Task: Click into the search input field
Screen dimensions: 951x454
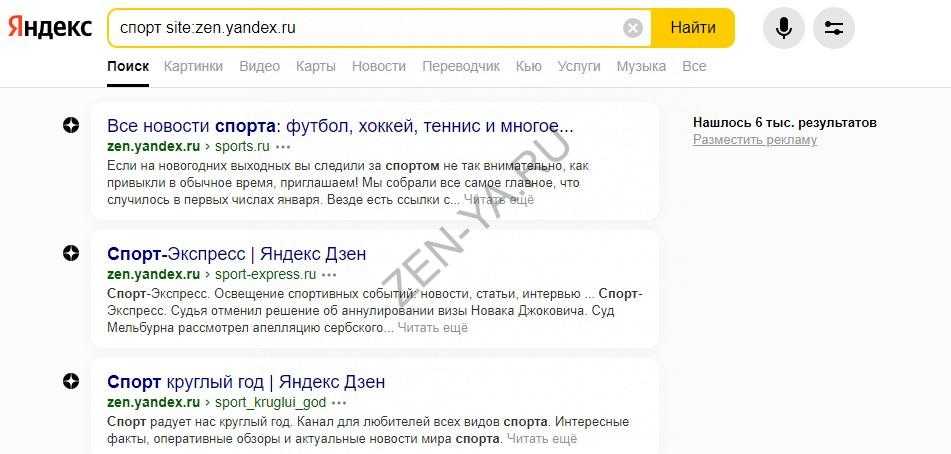Action: click(360, 28)
